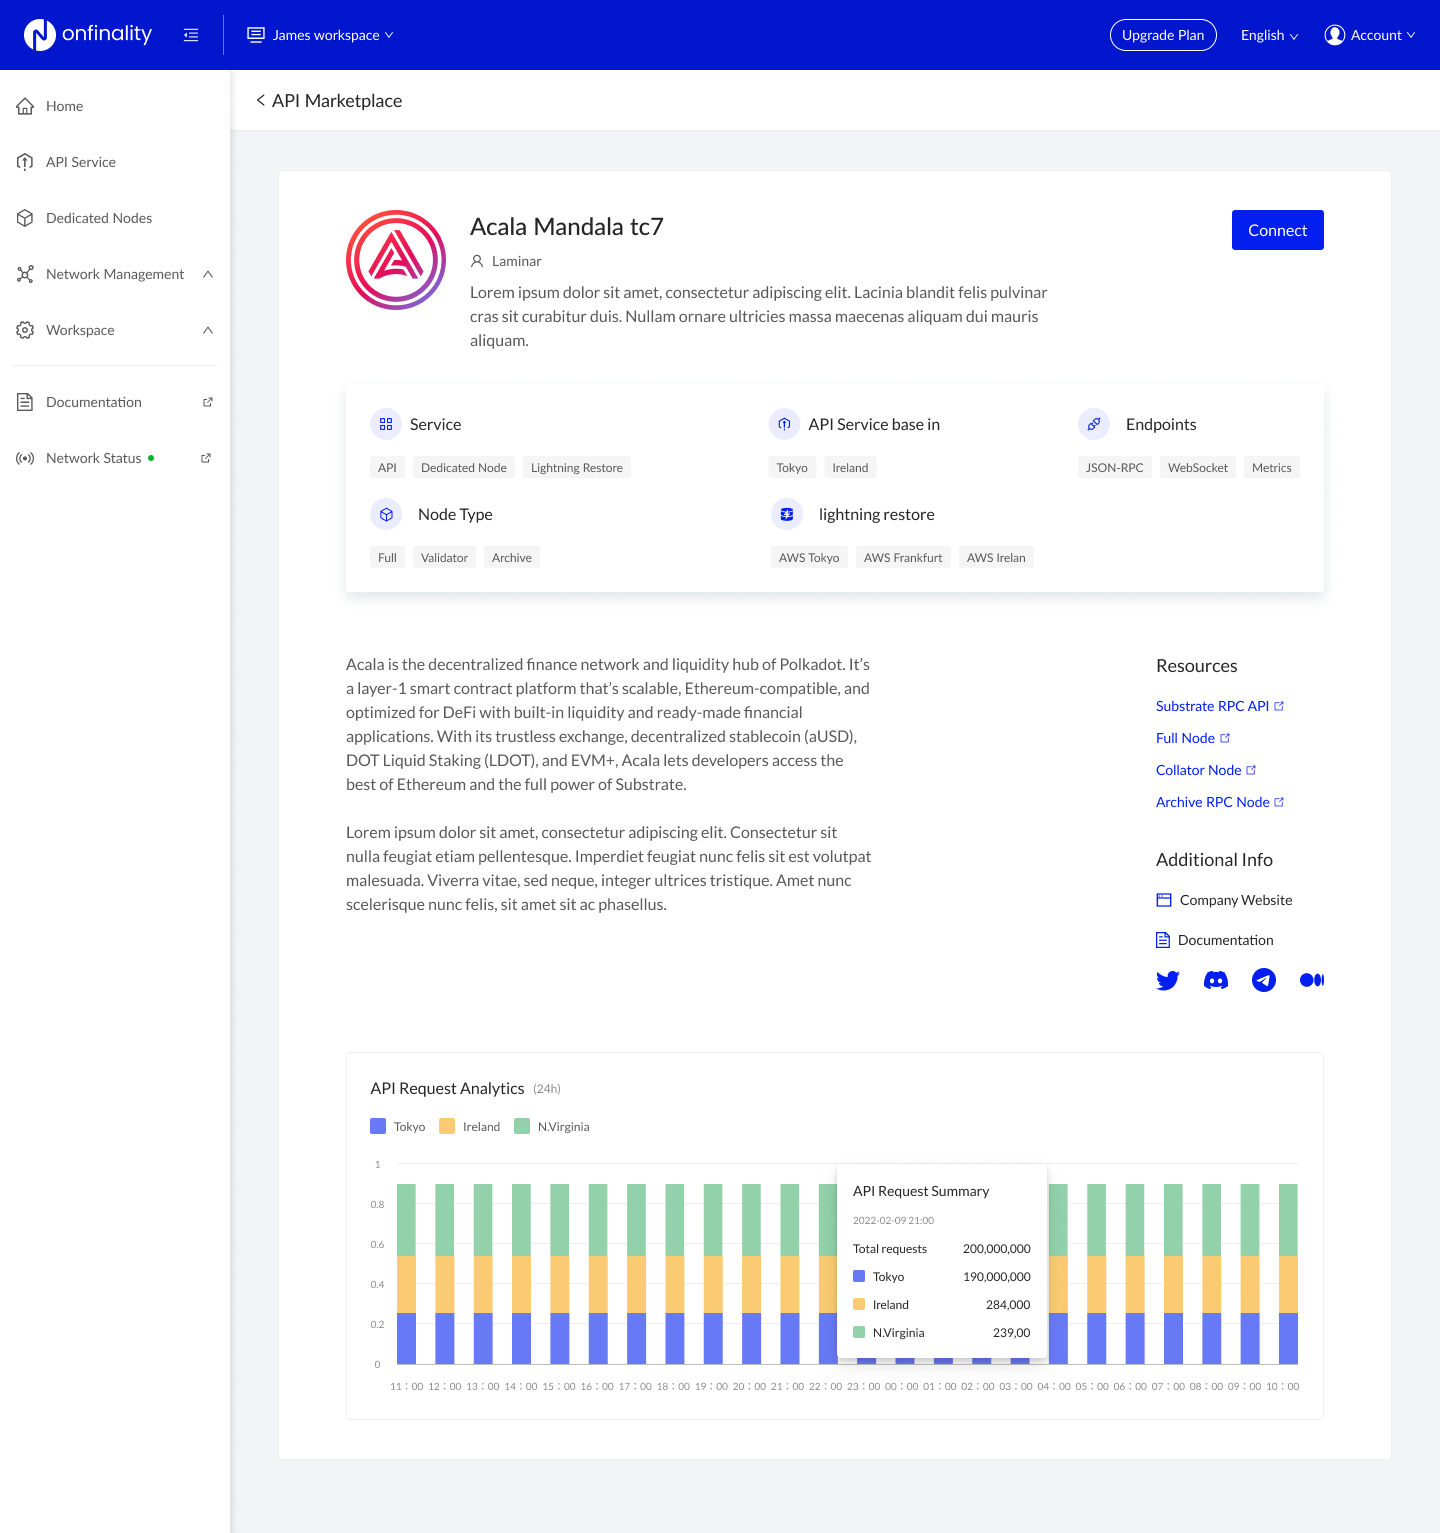Open Company Website link

pos(1224,900)
